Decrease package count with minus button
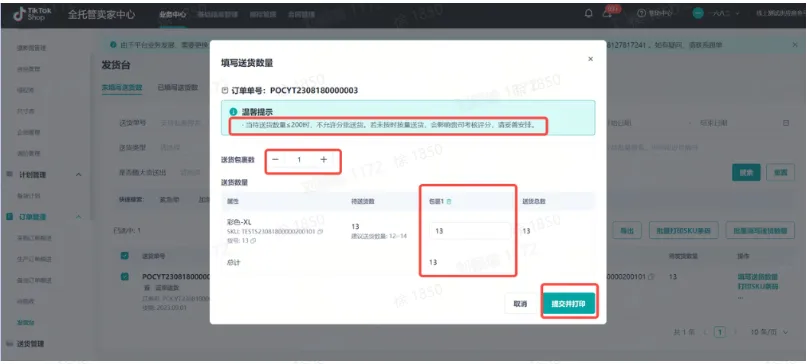 [x=275, y=160]
